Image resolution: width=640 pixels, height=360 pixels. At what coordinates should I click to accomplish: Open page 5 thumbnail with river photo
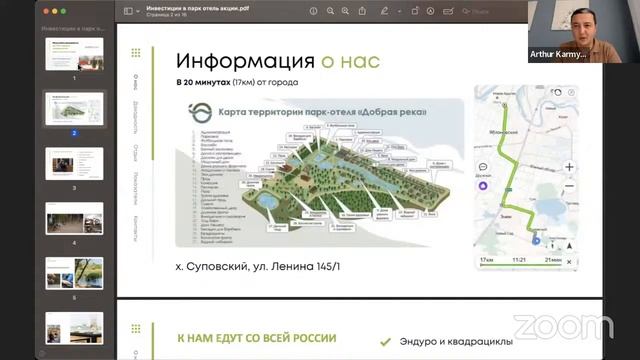74,273
